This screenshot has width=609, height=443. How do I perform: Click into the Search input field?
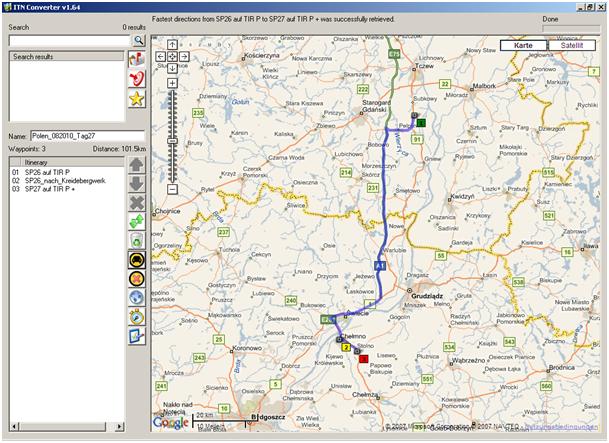70,40
